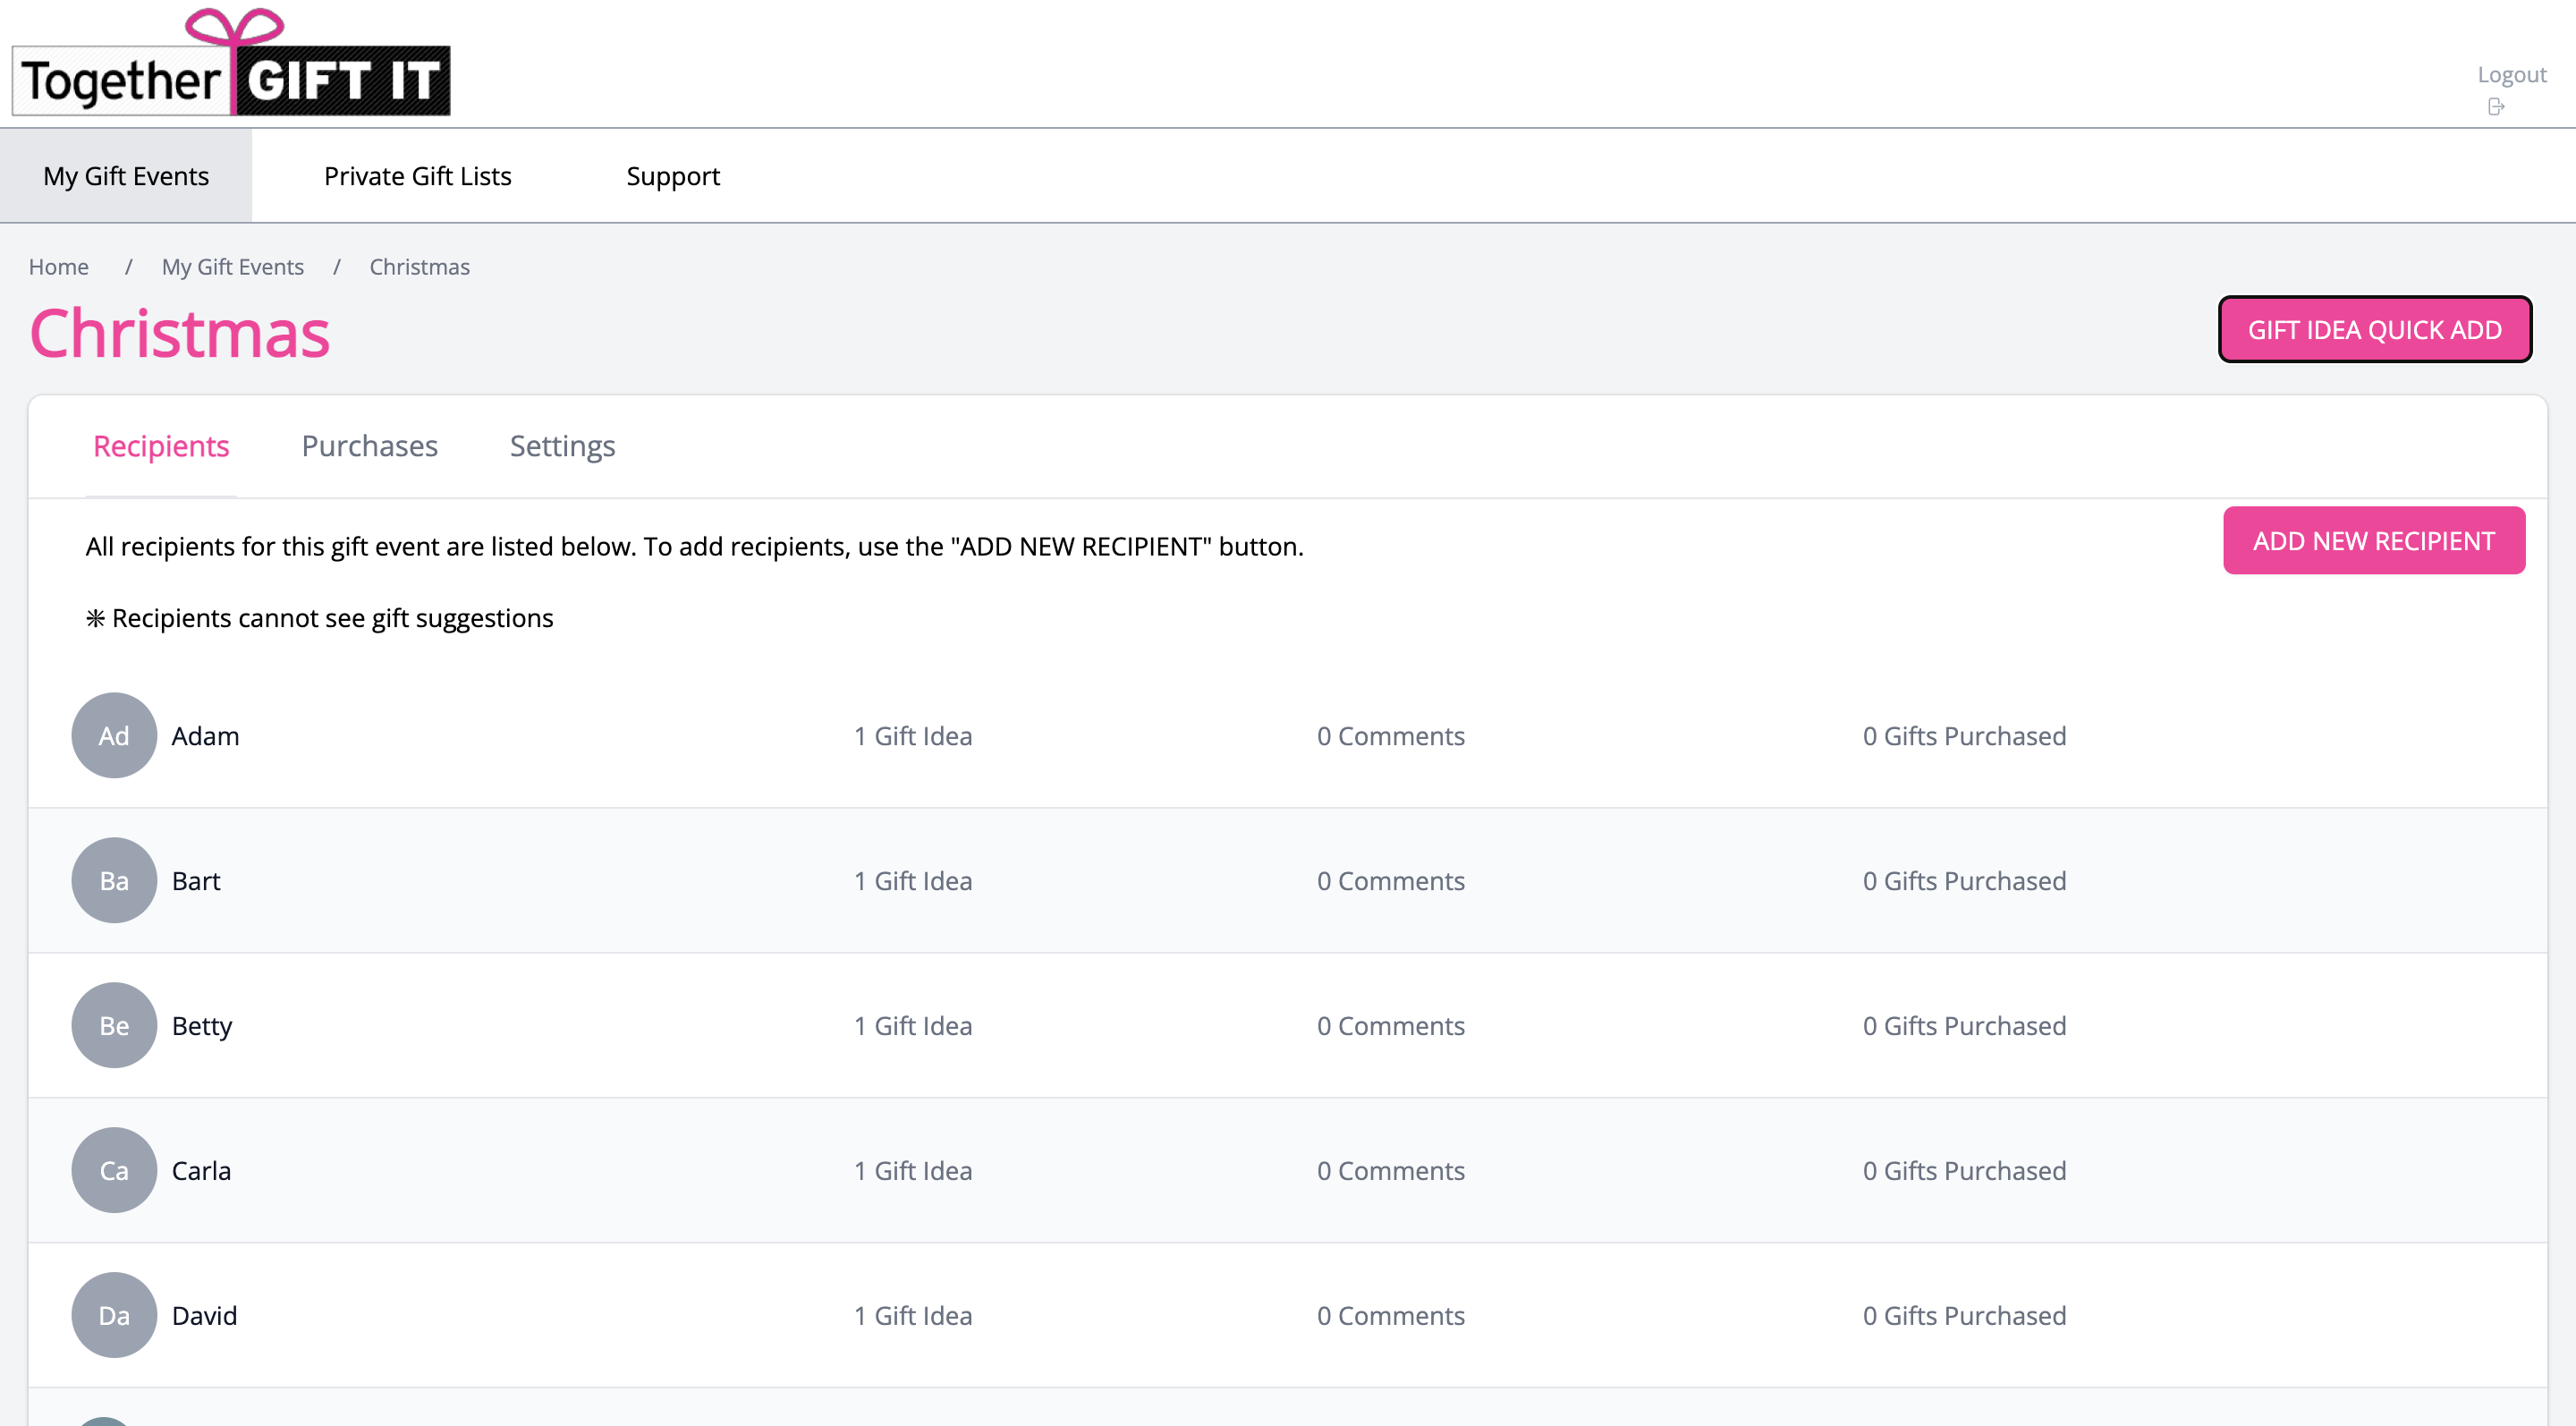This screenshot has height=1426, width=2576.
Task: Open Carla's 'Ca' avatar
Action: [114, 1171]
